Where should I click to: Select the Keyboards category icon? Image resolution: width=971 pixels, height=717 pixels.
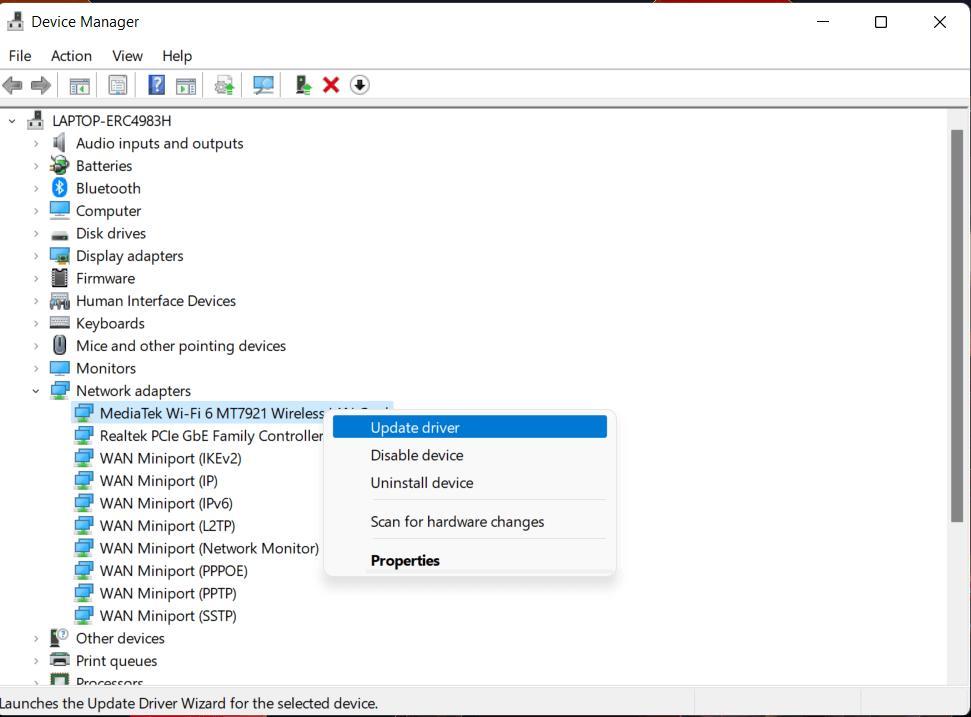pos(59,323)
